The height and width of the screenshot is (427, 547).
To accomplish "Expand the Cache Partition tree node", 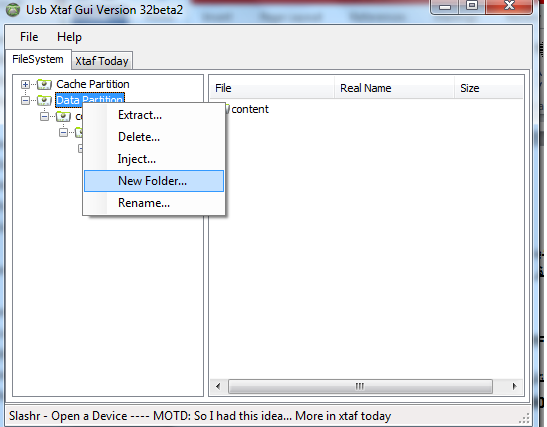I will [x=25, y=84].
